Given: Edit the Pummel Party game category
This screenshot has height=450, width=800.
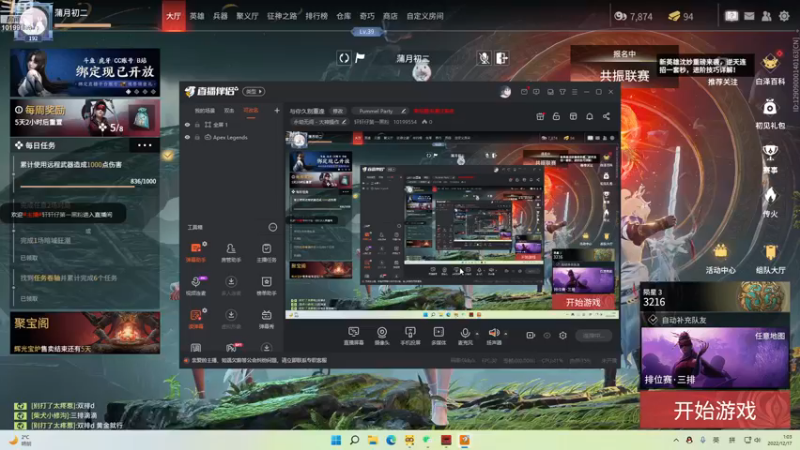Looking at the screenshot, I should tap(404, 111).
